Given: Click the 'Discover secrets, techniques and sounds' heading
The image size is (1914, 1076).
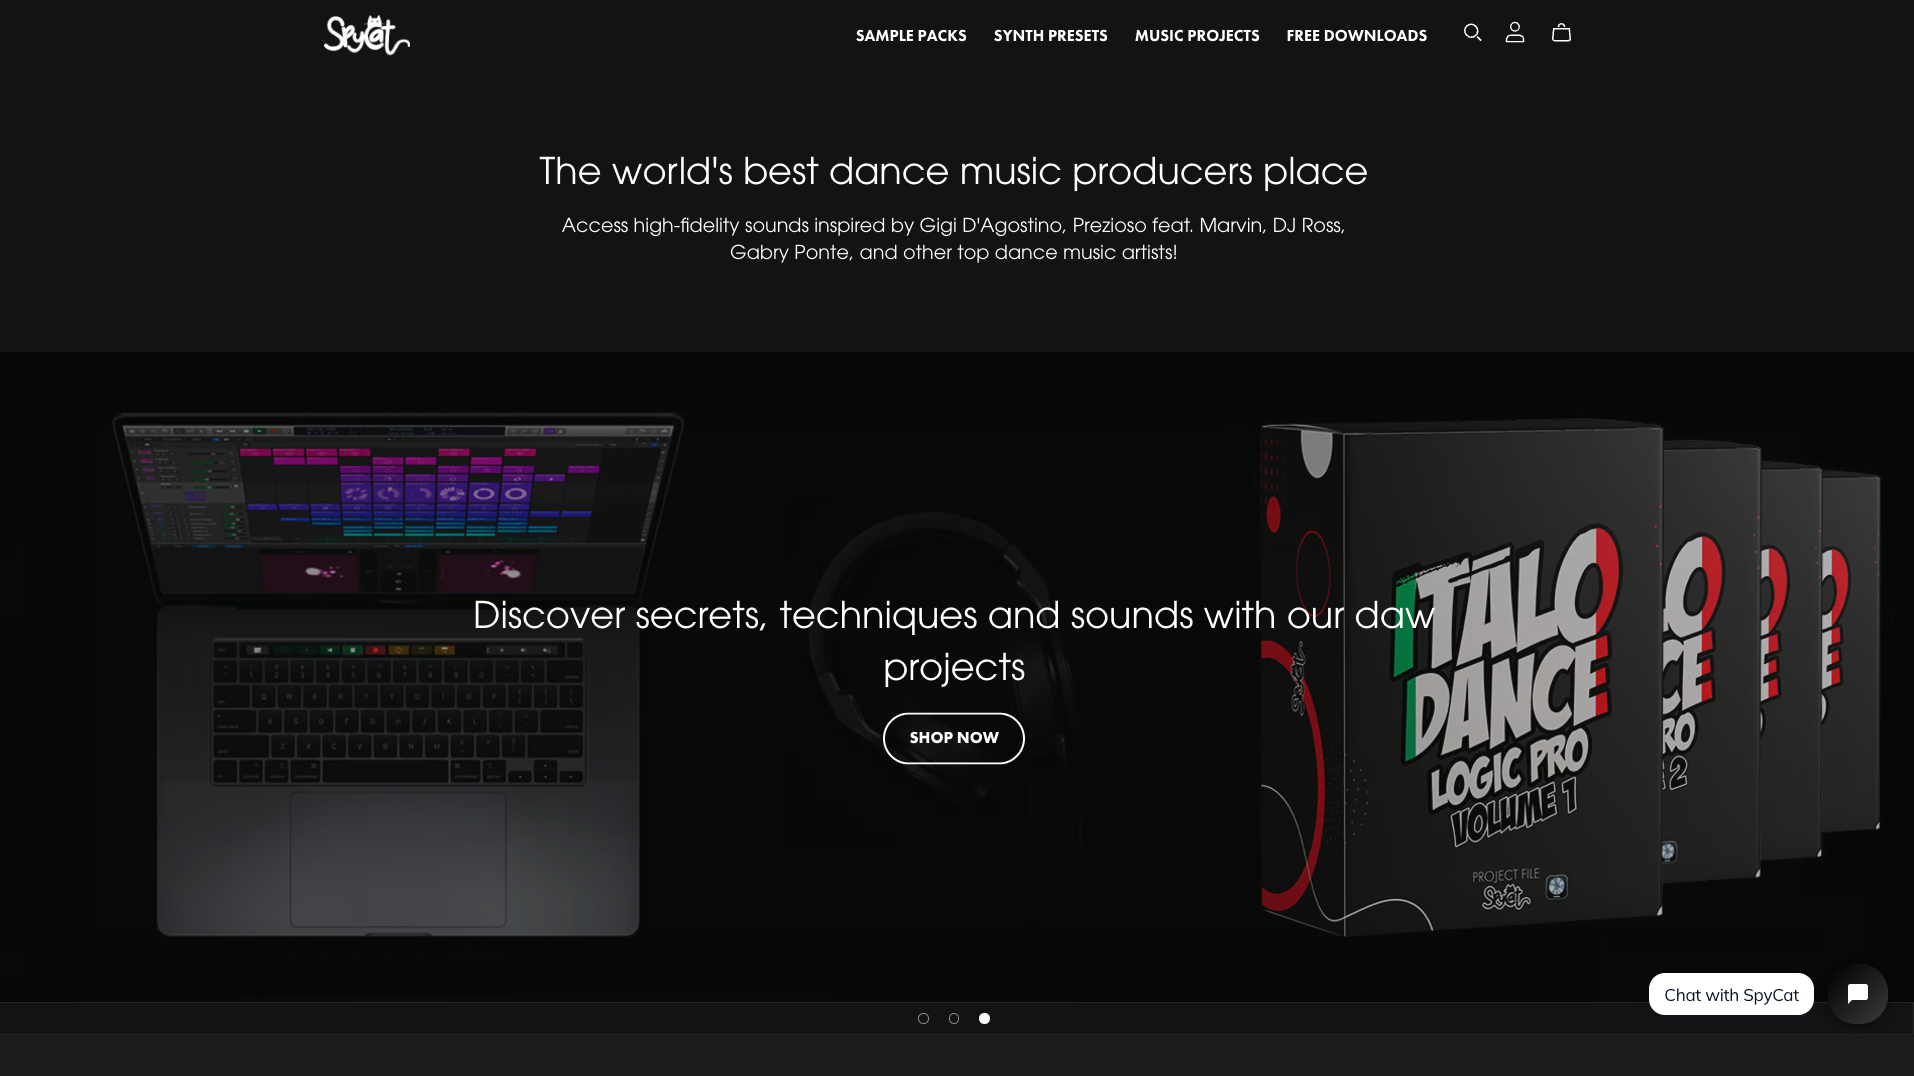Looking at the screenshot, I should (x=954, y=641).
